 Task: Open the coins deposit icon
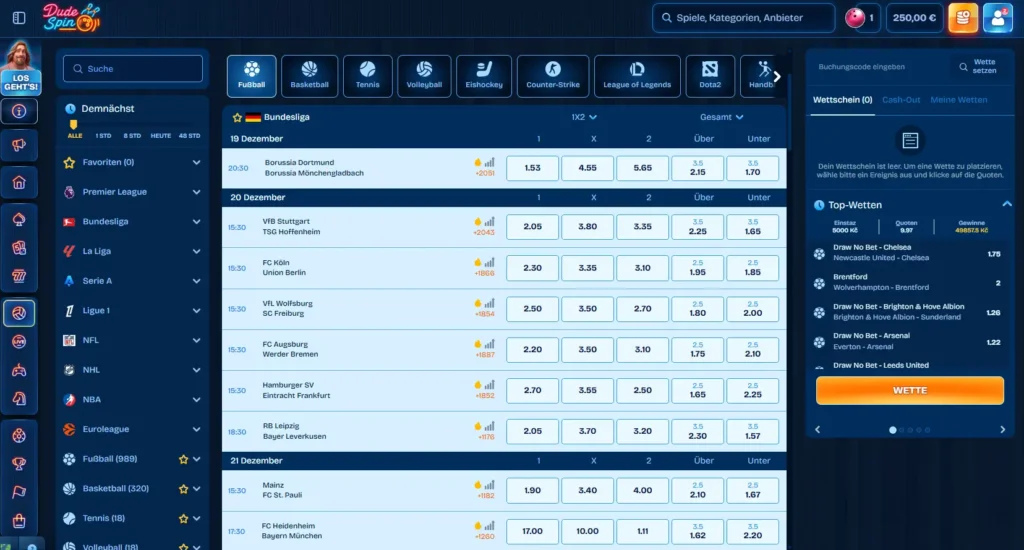coord(963,18)
